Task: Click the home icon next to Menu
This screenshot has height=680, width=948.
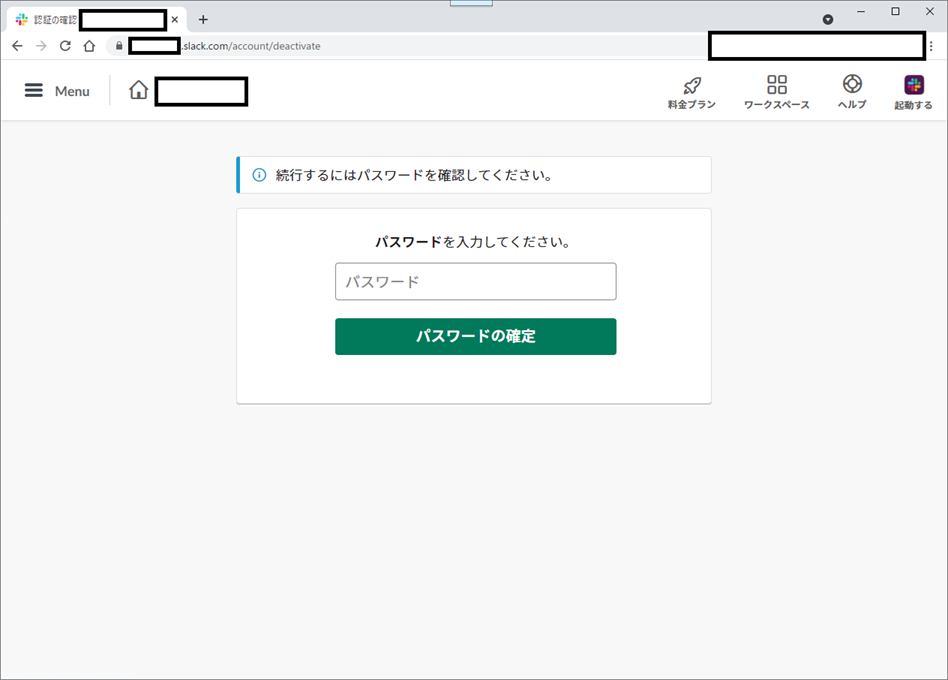Action: tap(138, 90)
